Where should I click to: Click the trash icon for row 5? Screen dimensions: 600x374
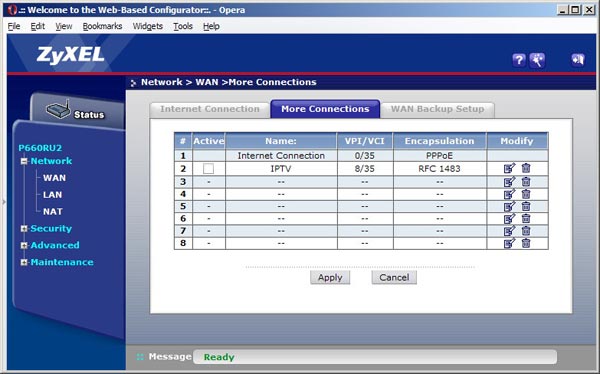[x=526, y=206]
